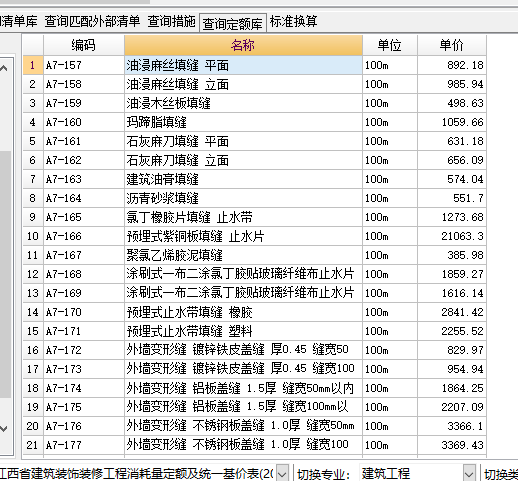
Task: Click unit price 2207.09
Action: [462, 407]
